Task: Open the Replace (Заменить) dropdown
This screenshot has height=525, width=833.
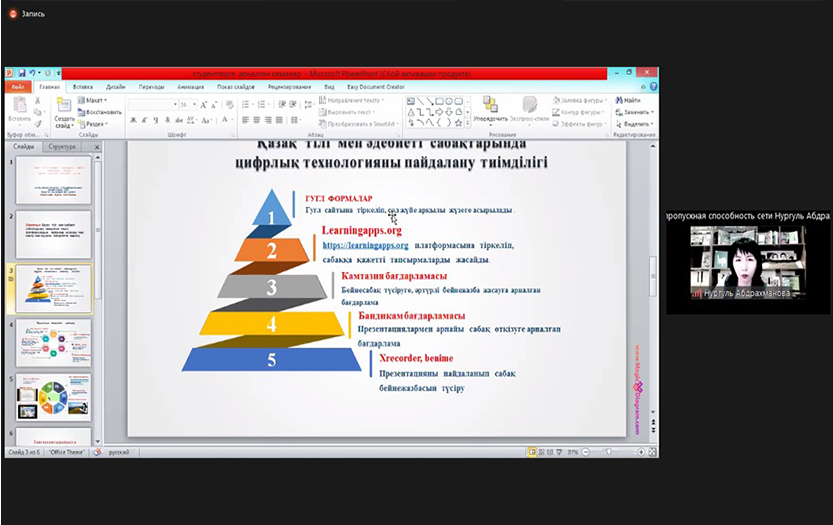Action: (x=635, y=112)
